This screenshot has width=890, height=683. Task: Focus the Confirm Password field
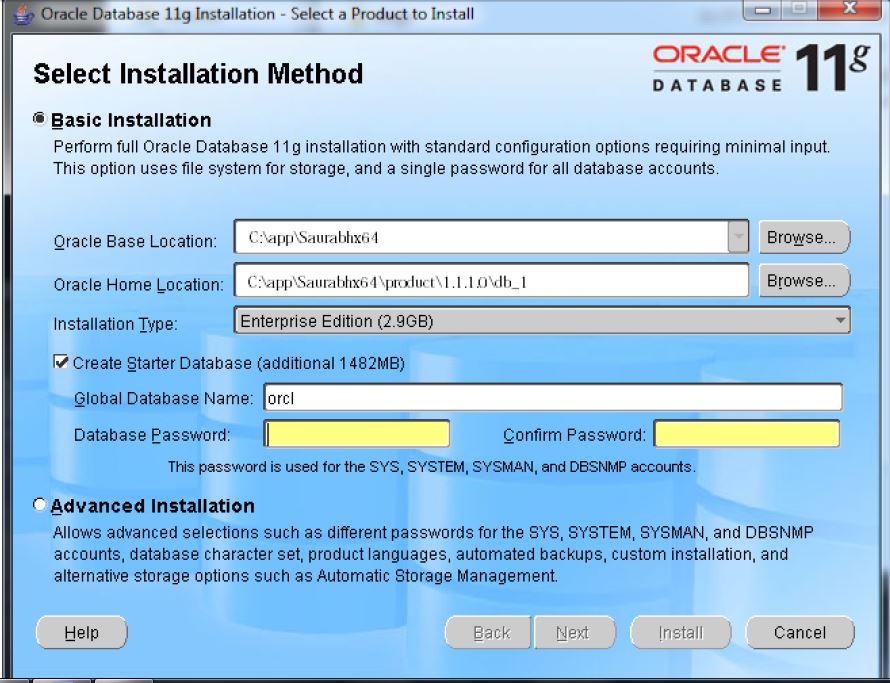746,434
